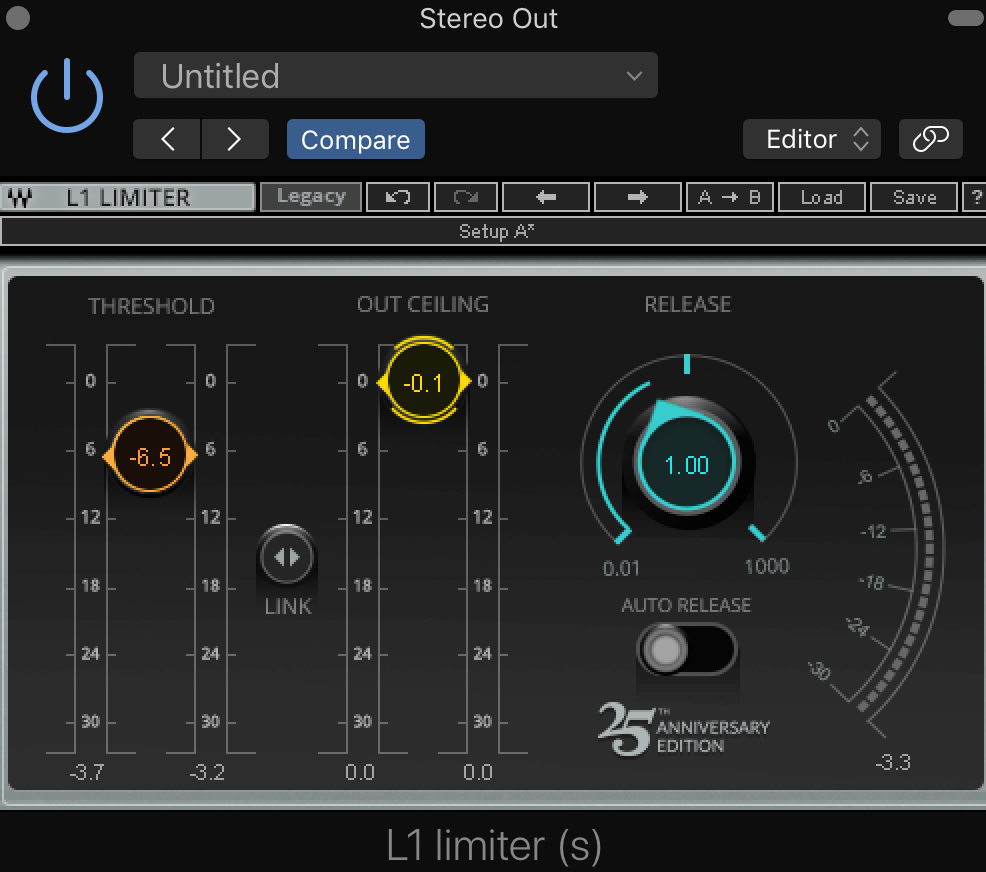Click the left arrow previous preset button
The width and height of the screenshot is (986, 872).
(x=546, y=197)
